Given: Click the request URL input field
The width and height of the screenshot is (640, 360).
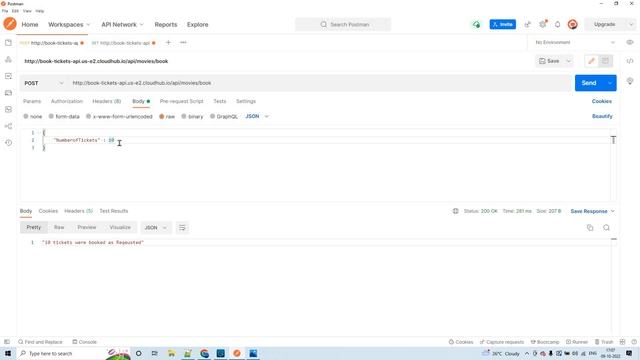Looking at the screenshot, I should click(x=320, y=83).
